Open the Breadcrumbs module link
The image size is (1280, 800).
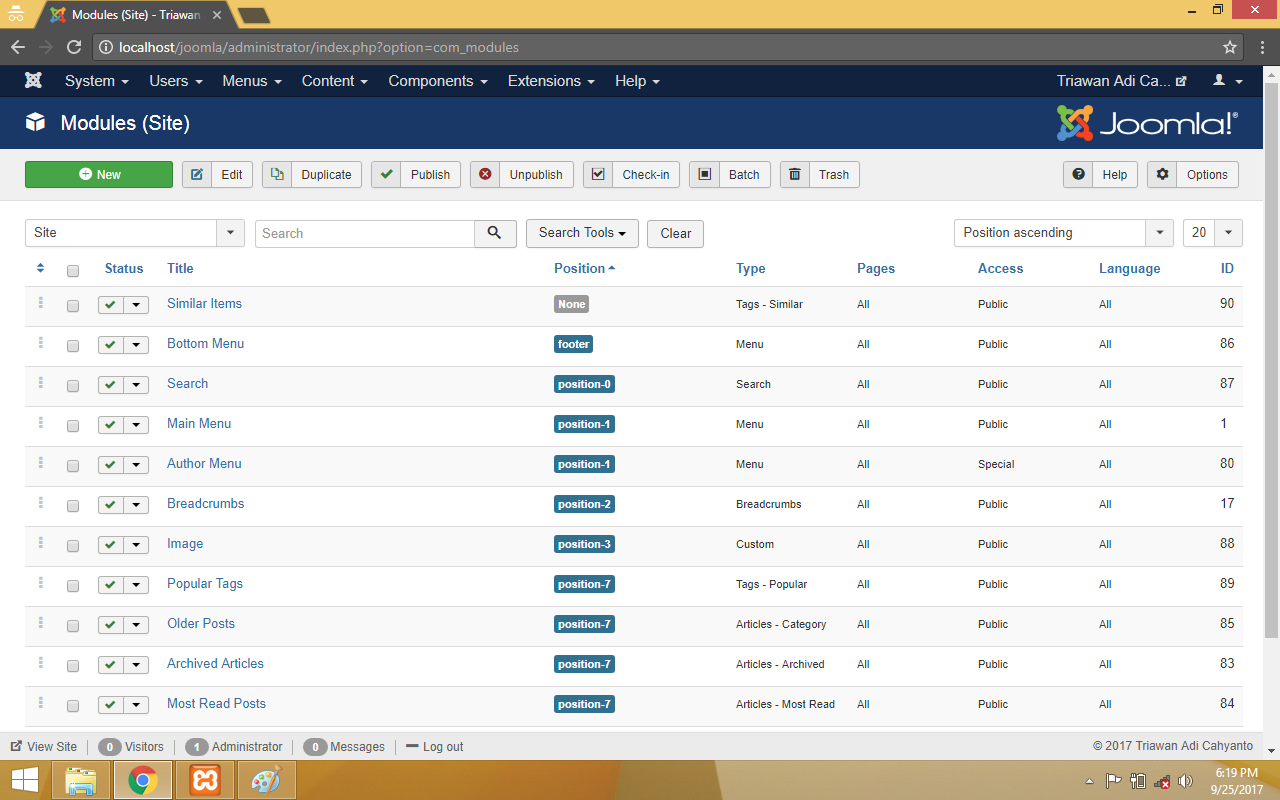point(205,504)
